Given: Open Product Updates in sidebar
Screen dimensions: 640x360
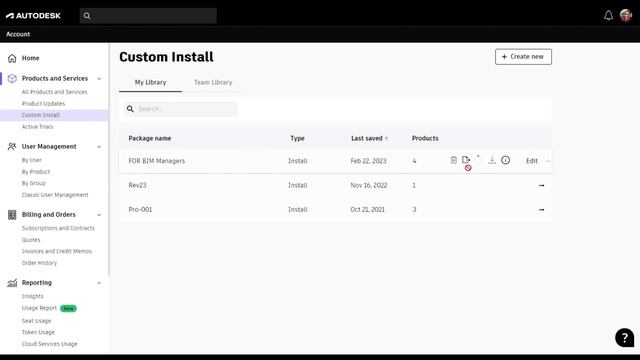Looking at the screenshot, I should point(43,104).
